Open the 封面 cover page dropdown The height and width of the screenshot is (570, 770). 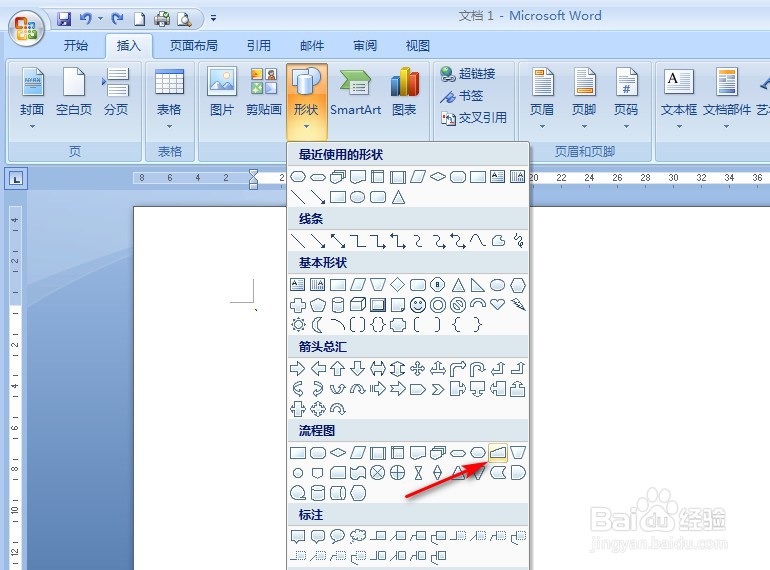coord(32,98)
